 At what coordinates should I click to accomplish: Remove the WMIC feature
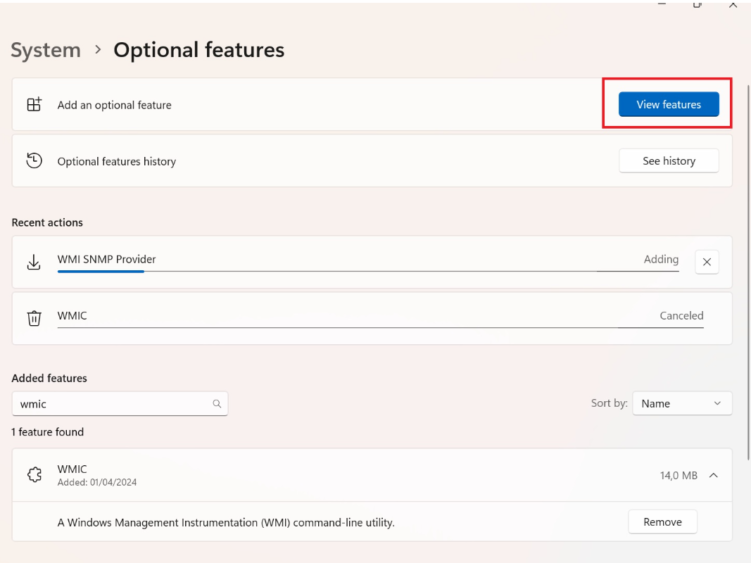point(662,522)
